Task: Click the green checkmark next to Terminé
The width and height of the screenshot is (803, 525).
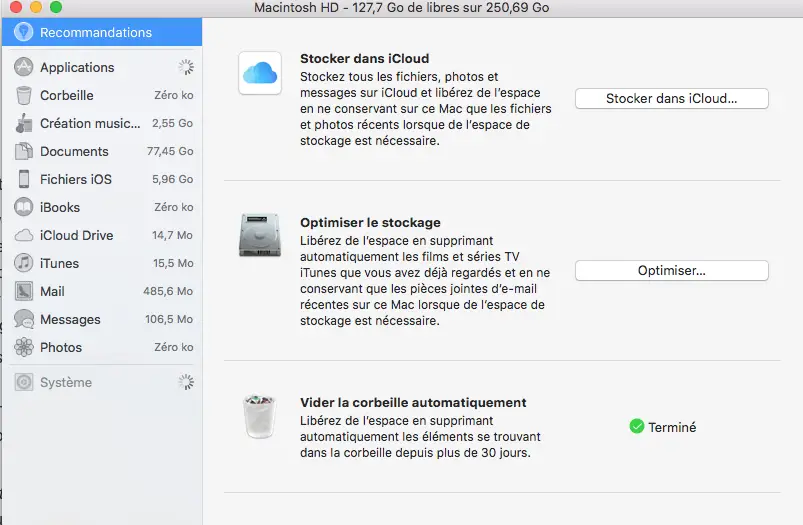Action: point(637,426)
